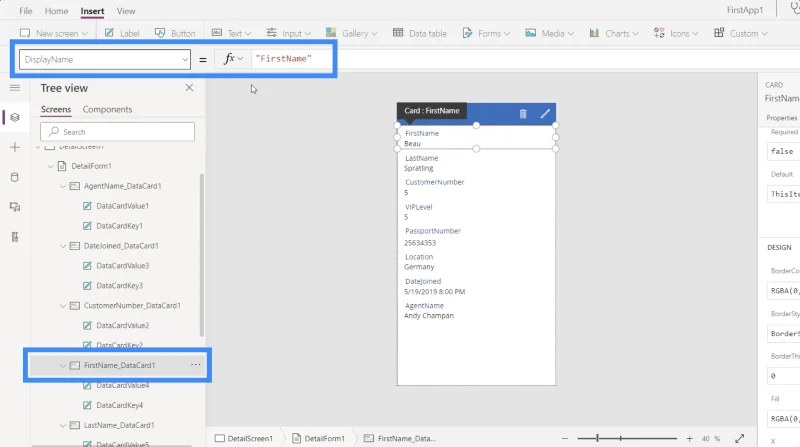The image size is (800, 447).
Task: Zoom out with the minus button
Action: coord(565,438)
